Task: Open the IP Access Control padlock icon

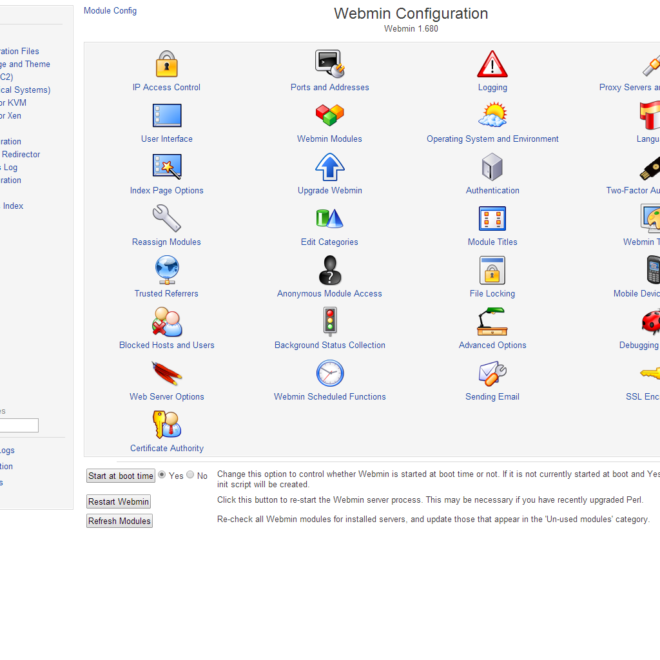Action: [x=167, y=64]
